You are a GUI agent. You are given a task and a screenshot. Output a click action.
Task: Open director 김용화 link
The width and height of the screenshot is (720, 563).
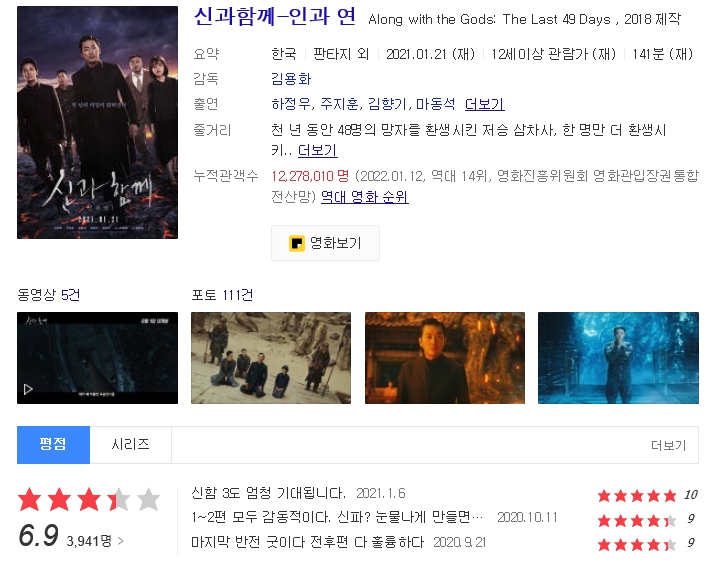pos(291,79)
